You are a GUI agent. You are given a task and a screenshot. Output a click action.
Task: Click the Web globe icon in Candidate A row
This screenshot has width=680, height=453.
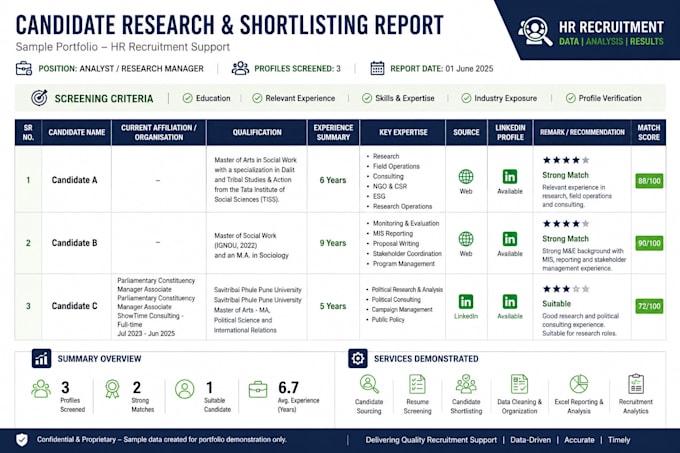466,176
